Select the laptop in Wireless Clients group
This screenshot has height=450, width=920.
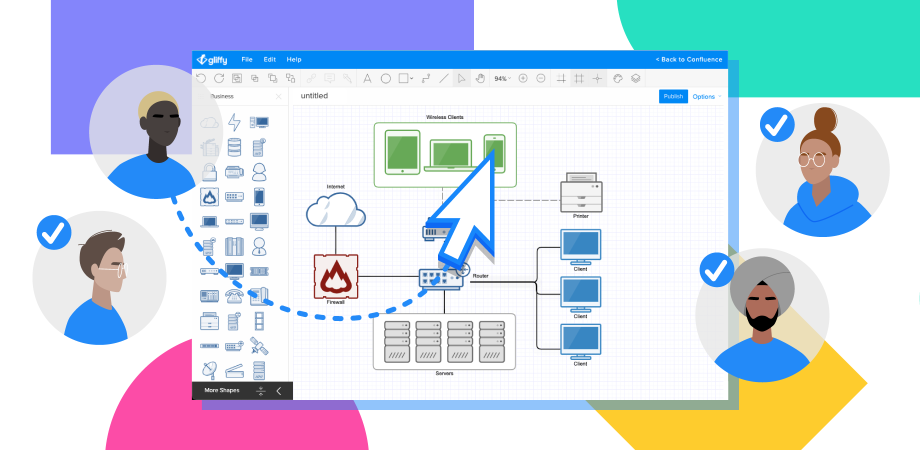tap(451, 155)
